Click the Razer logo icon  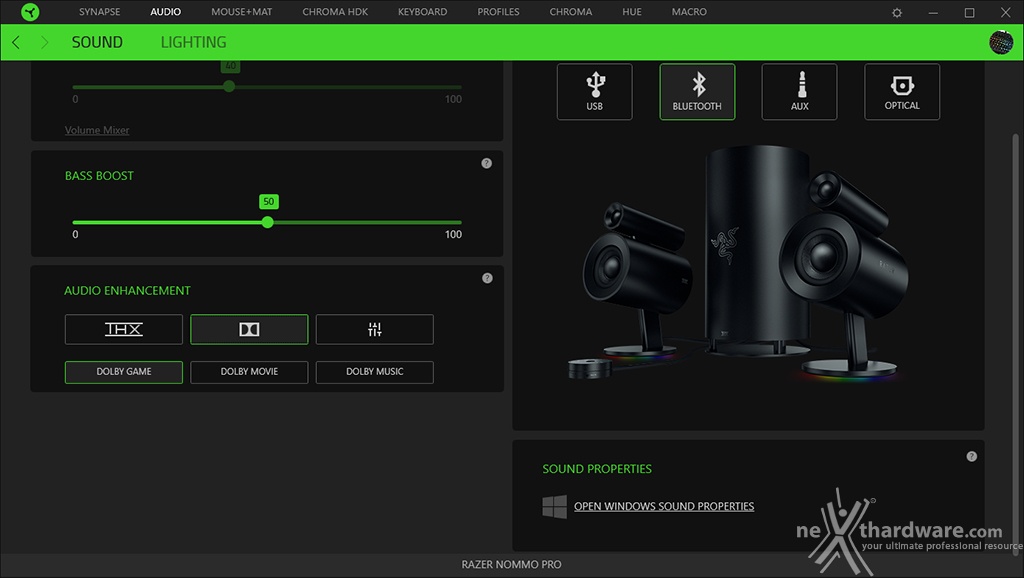coord(30,12)
